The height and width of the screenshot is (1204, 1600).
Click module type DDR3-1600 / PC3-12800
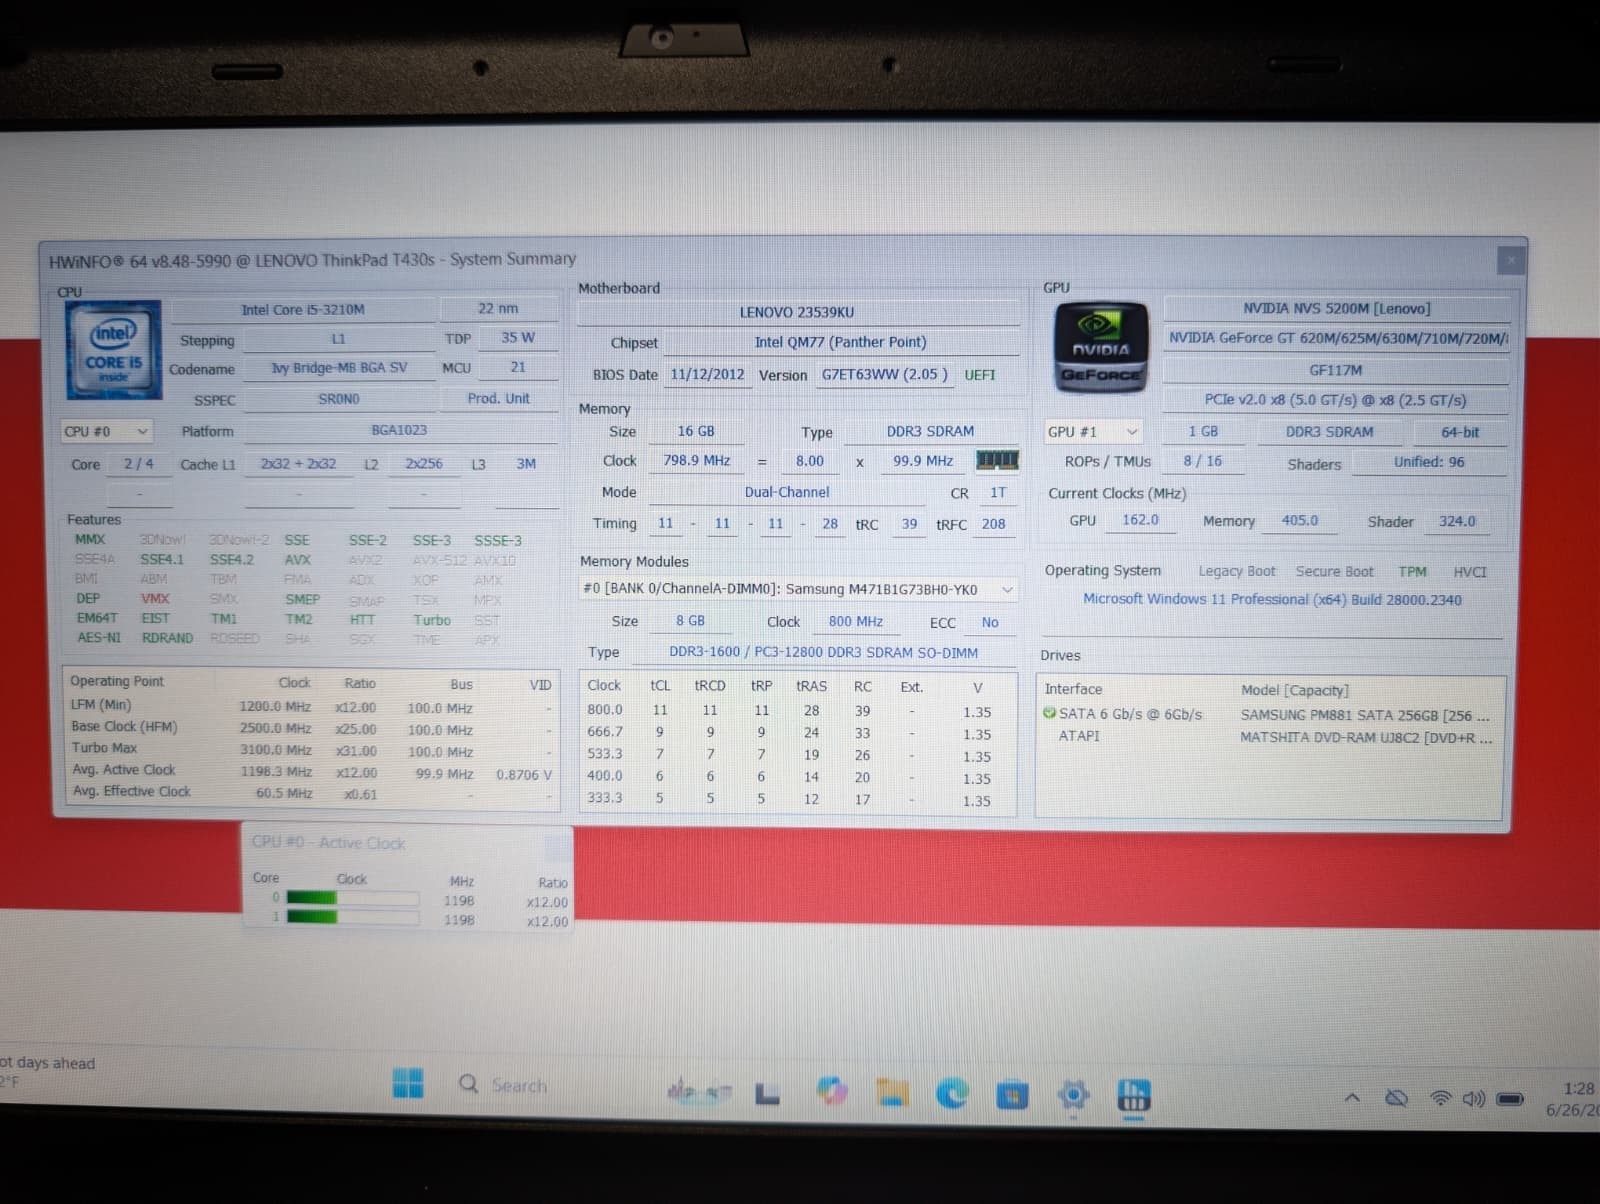coord(824,652)
